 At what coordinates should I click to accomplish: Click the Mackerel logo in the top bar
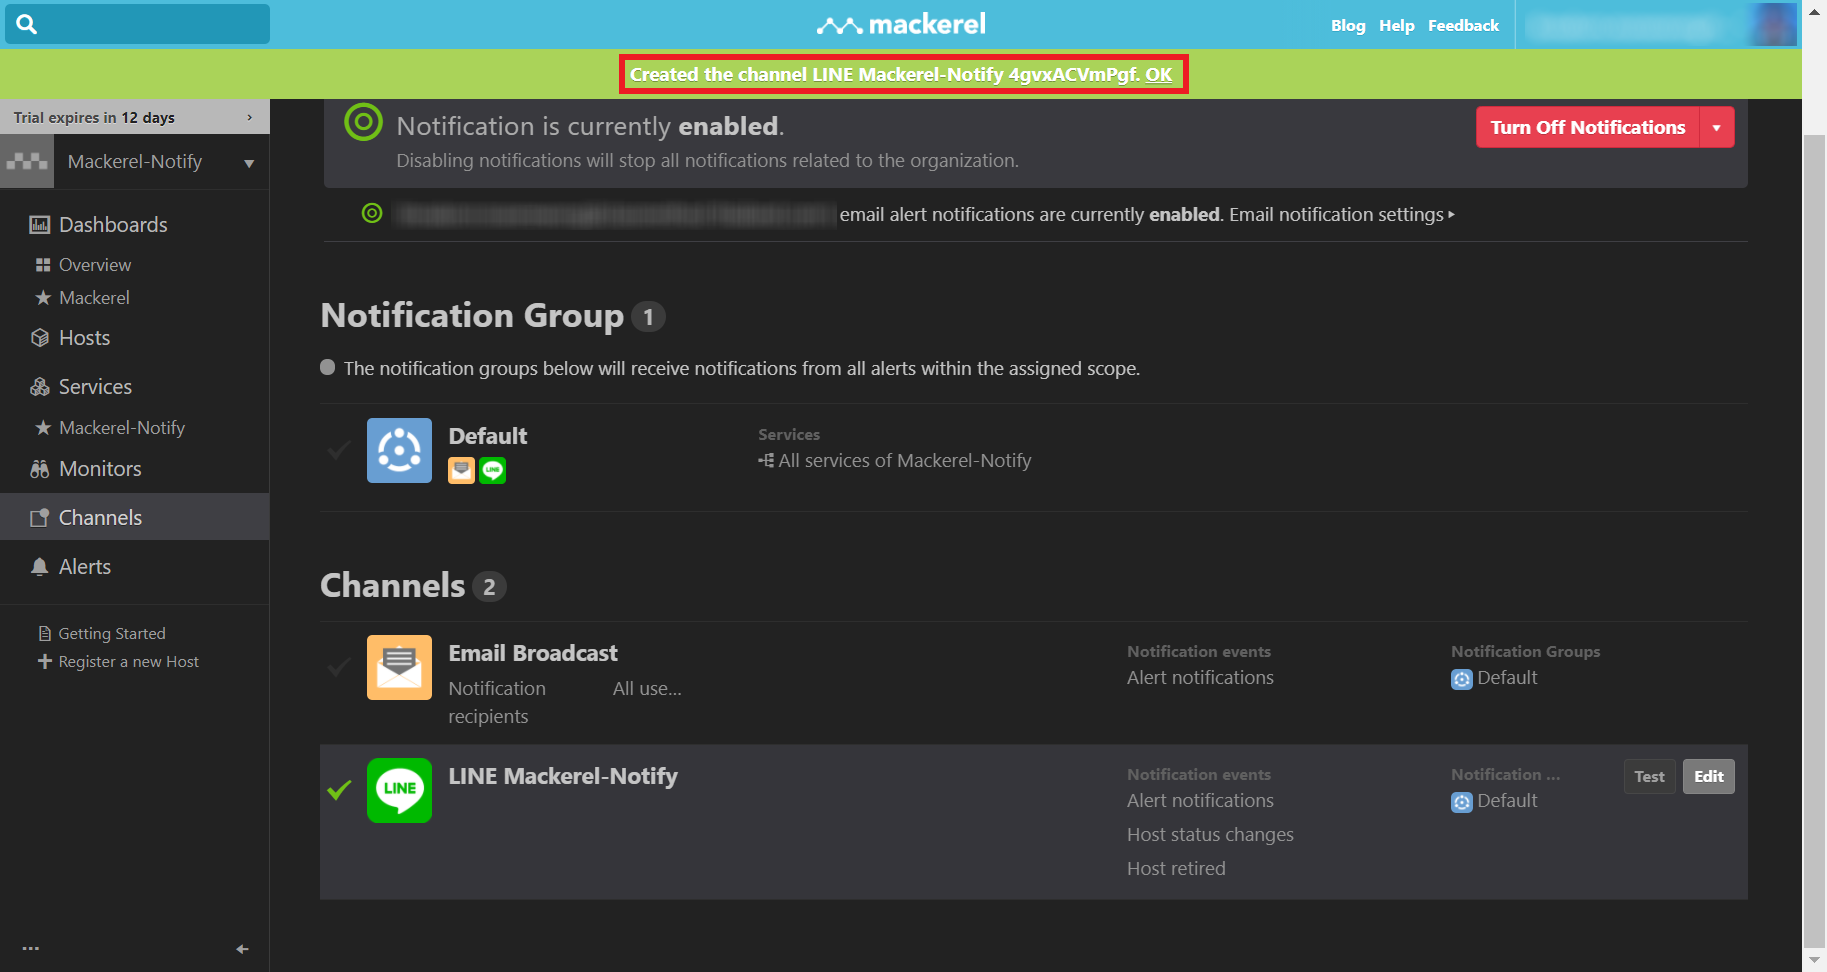click(x=899, y=24)
